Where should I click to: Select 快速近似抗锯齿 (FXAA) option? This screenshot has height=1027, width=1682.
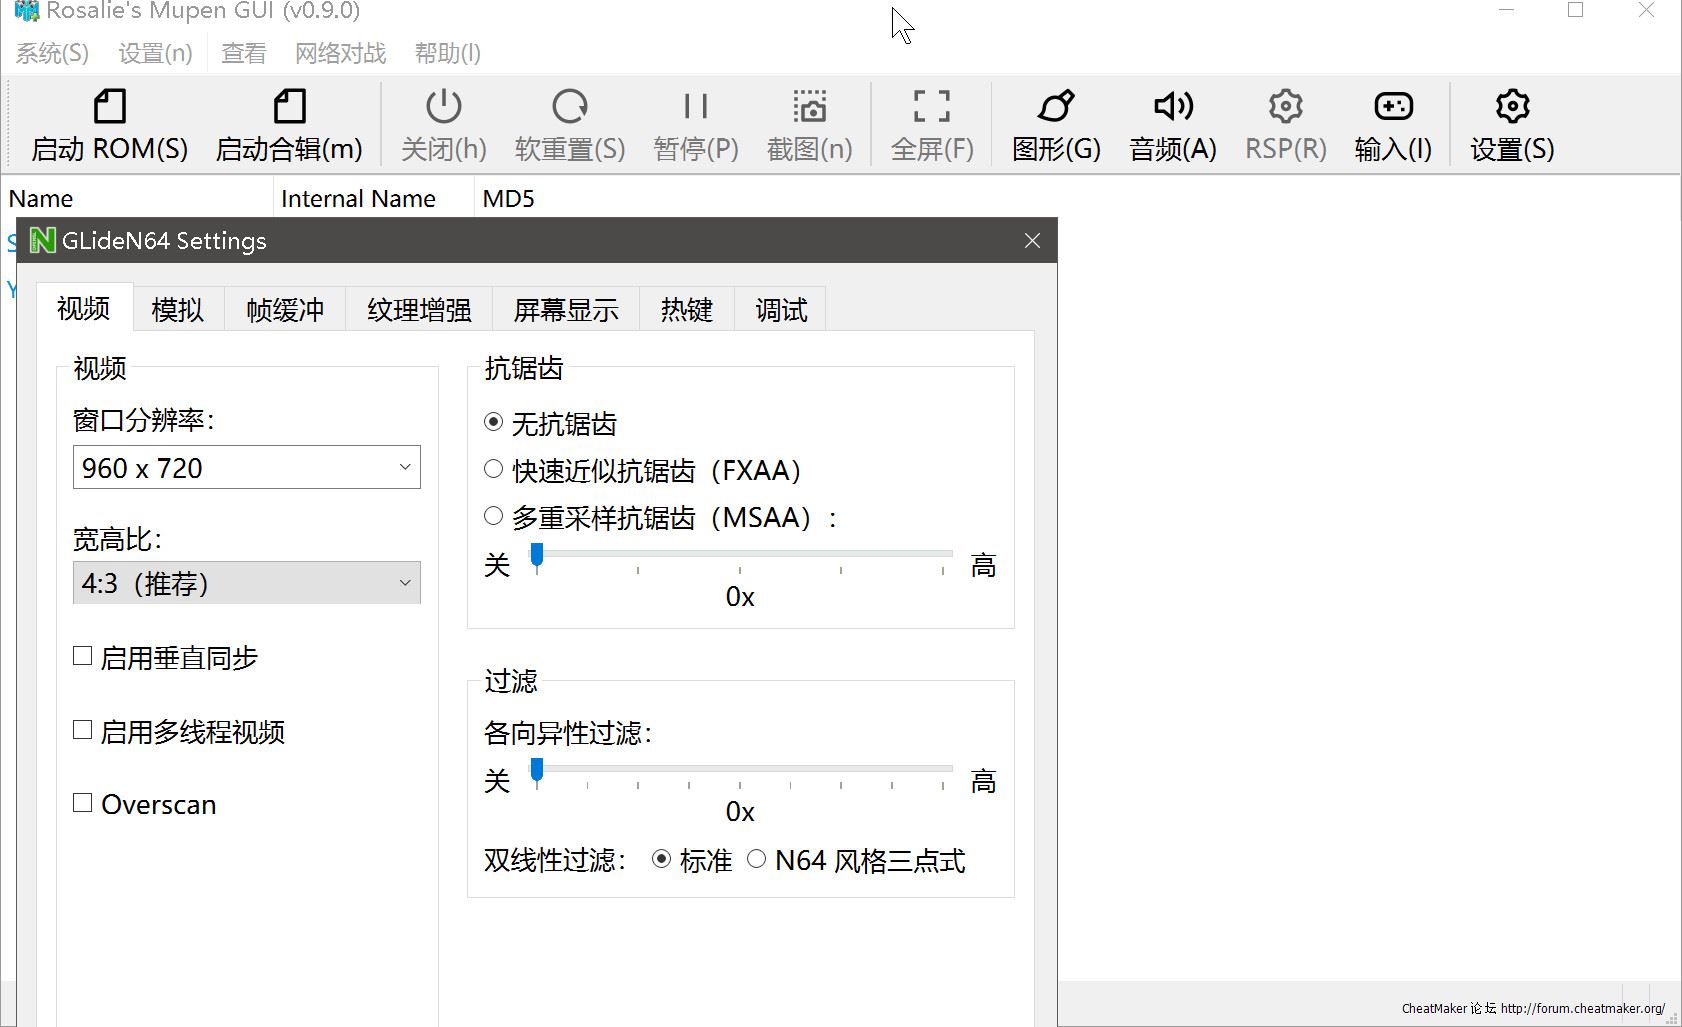tap(493, 469)
